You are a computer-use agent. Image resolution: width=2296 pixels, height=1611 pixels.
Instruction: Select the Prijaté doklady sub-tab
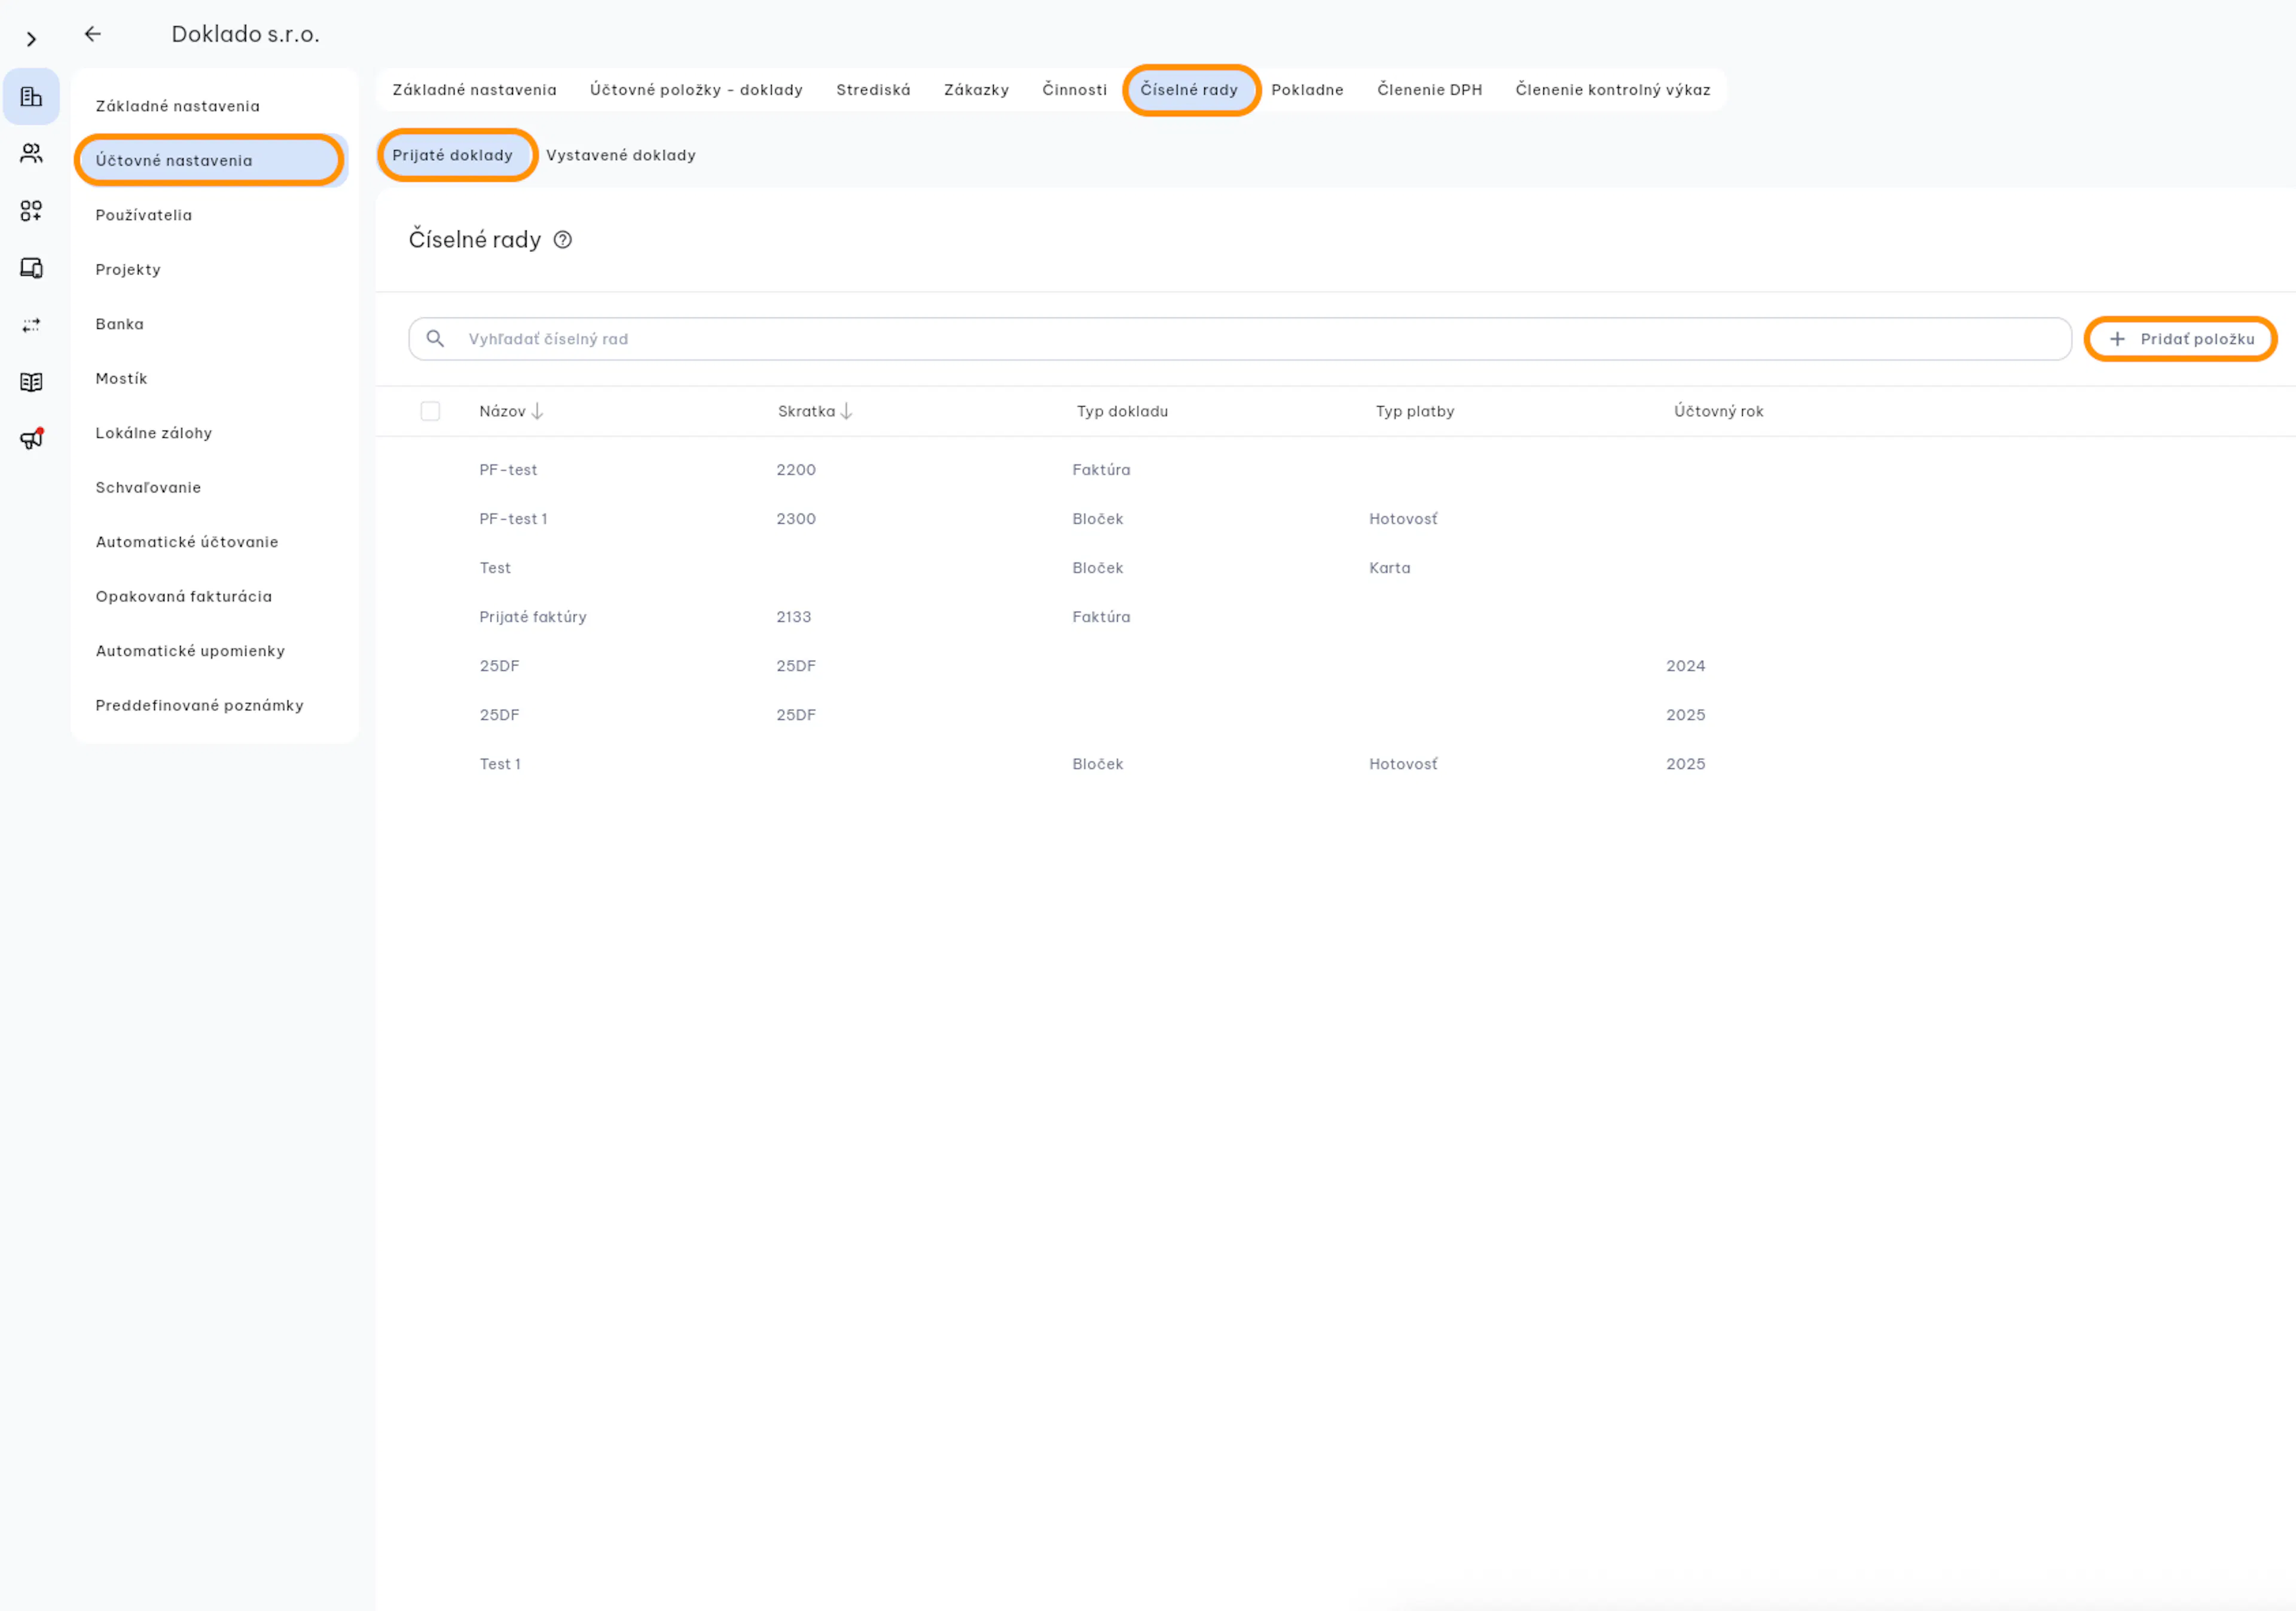point(456,155)
